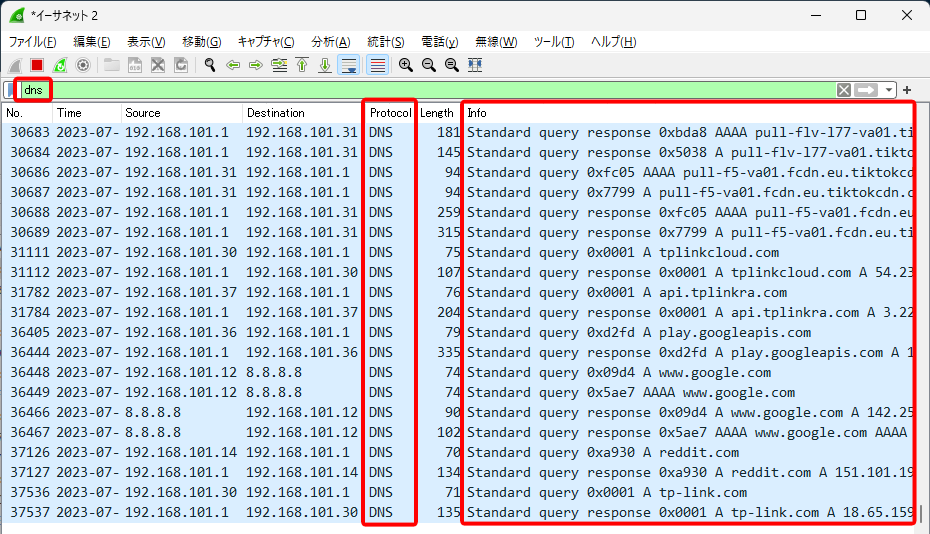Open the 統計(S) menu

coord(386,42)
